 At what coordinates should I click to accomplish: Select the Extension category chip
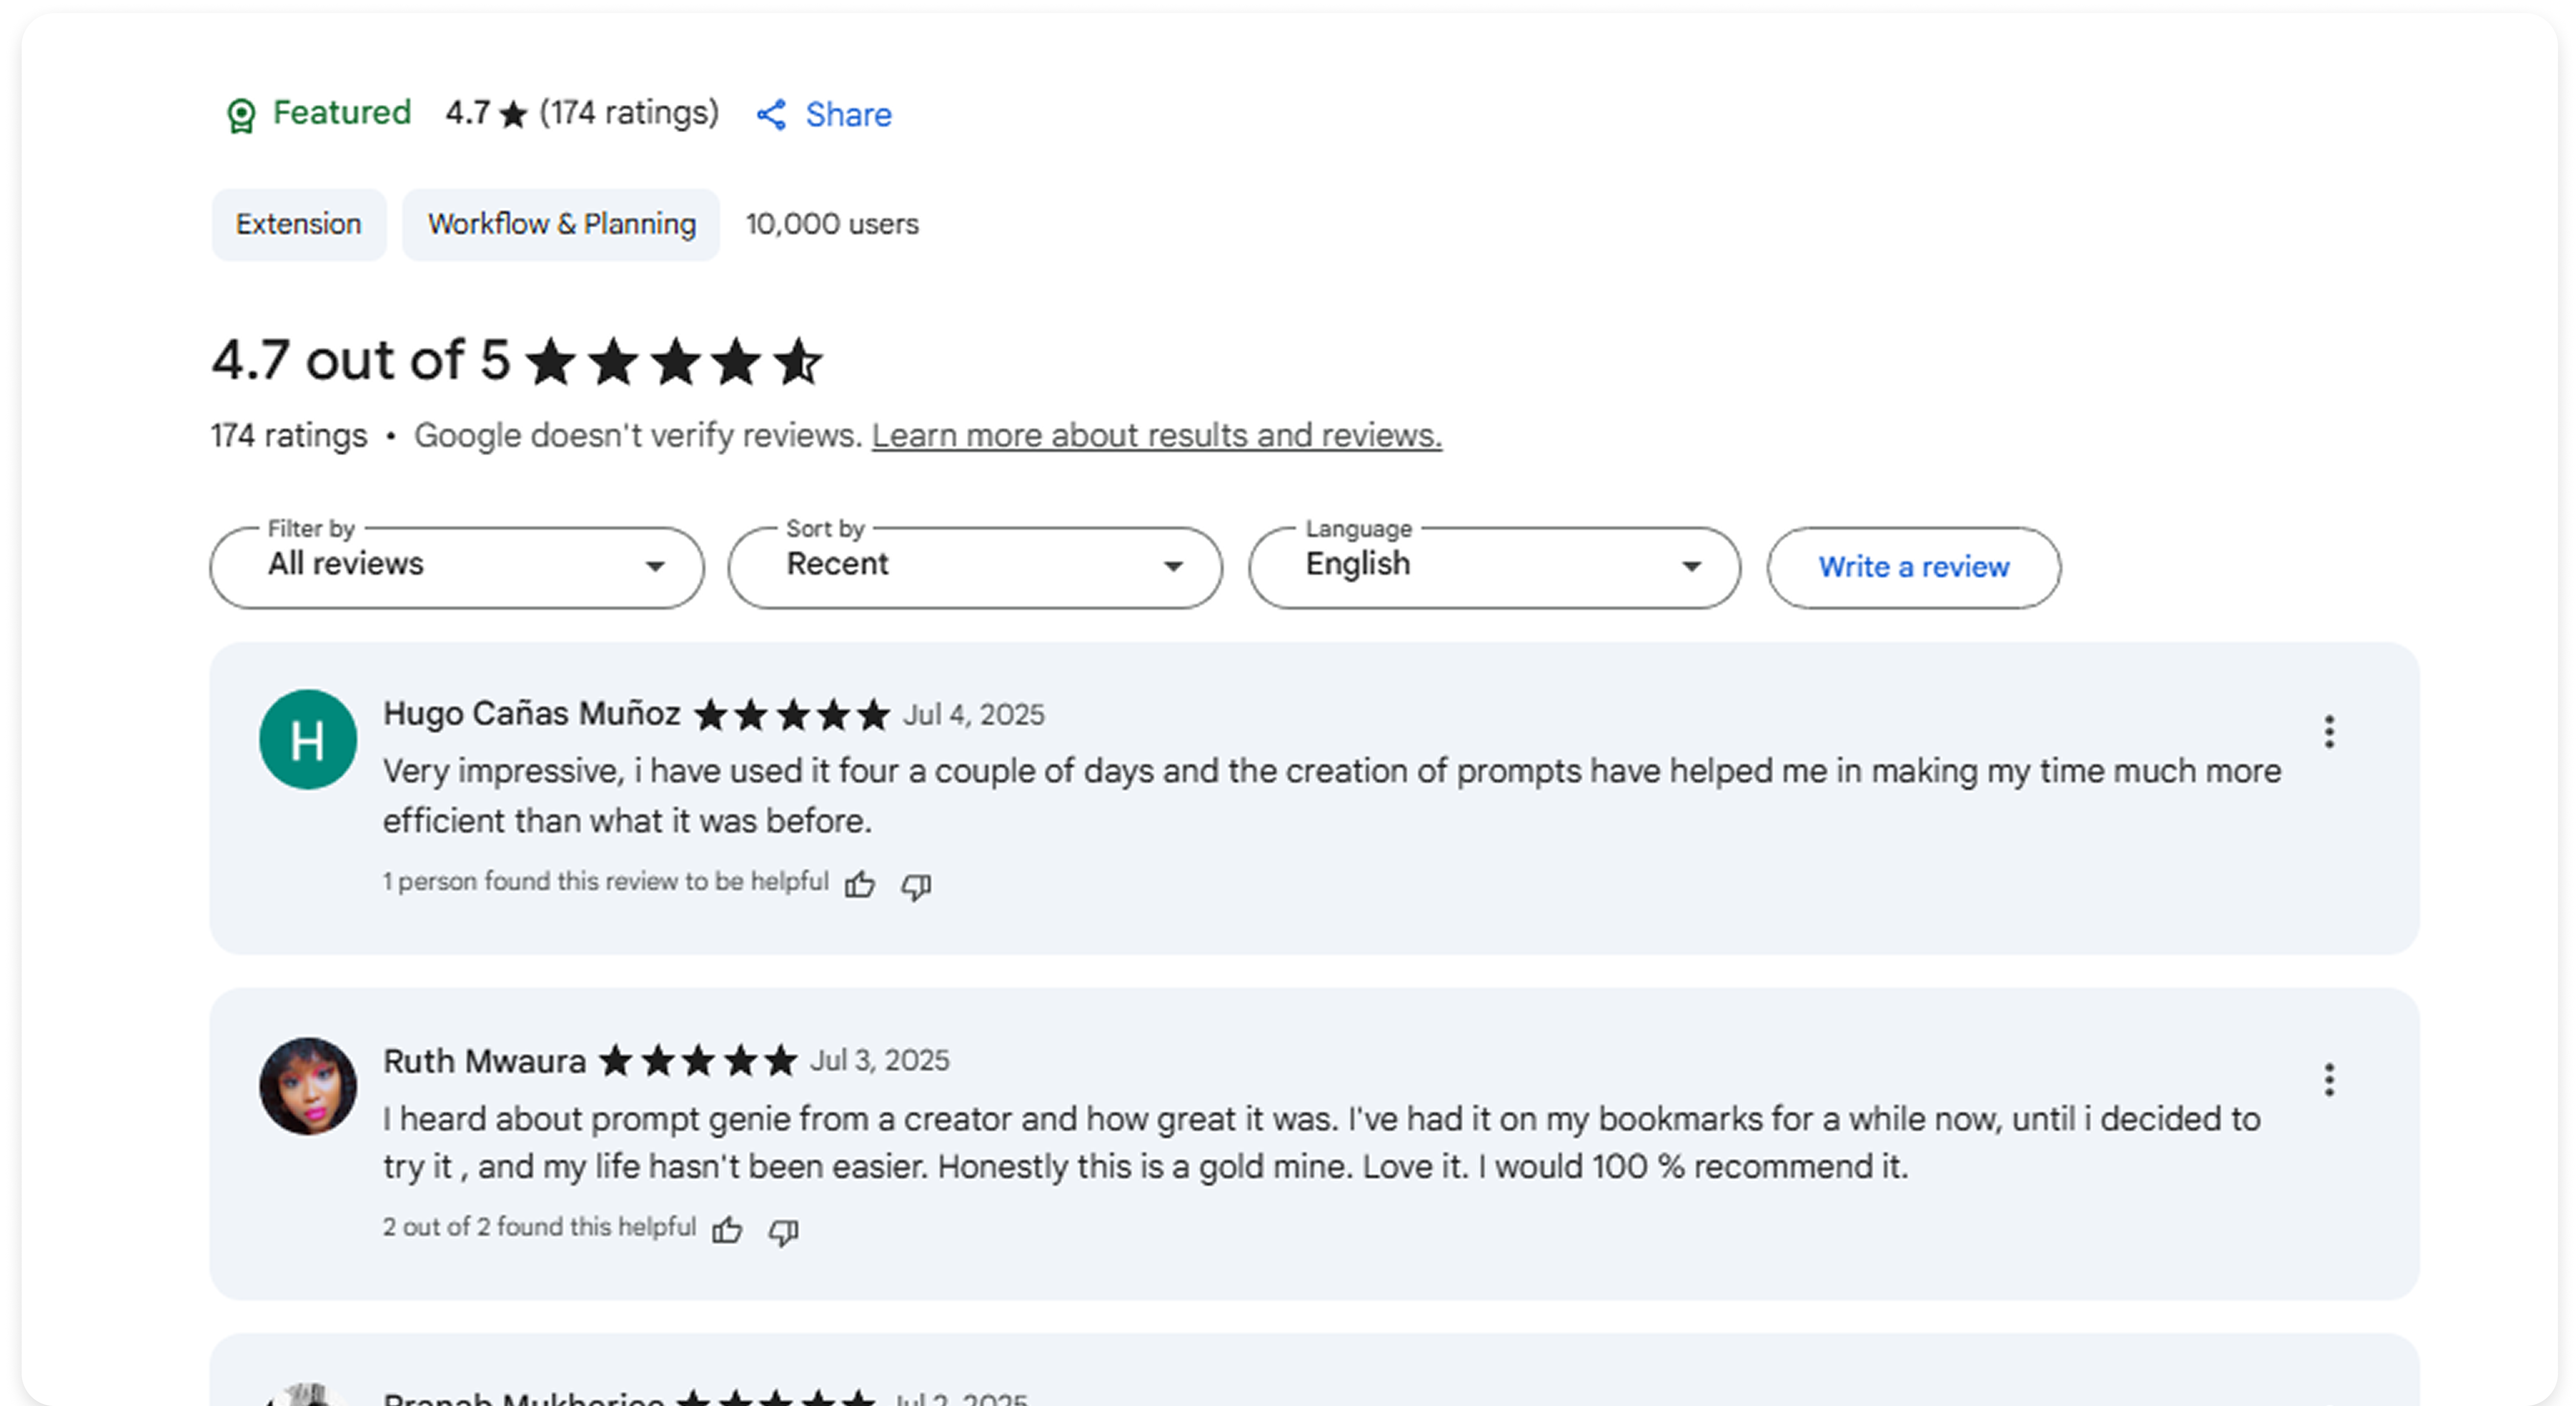coord(298,224)
